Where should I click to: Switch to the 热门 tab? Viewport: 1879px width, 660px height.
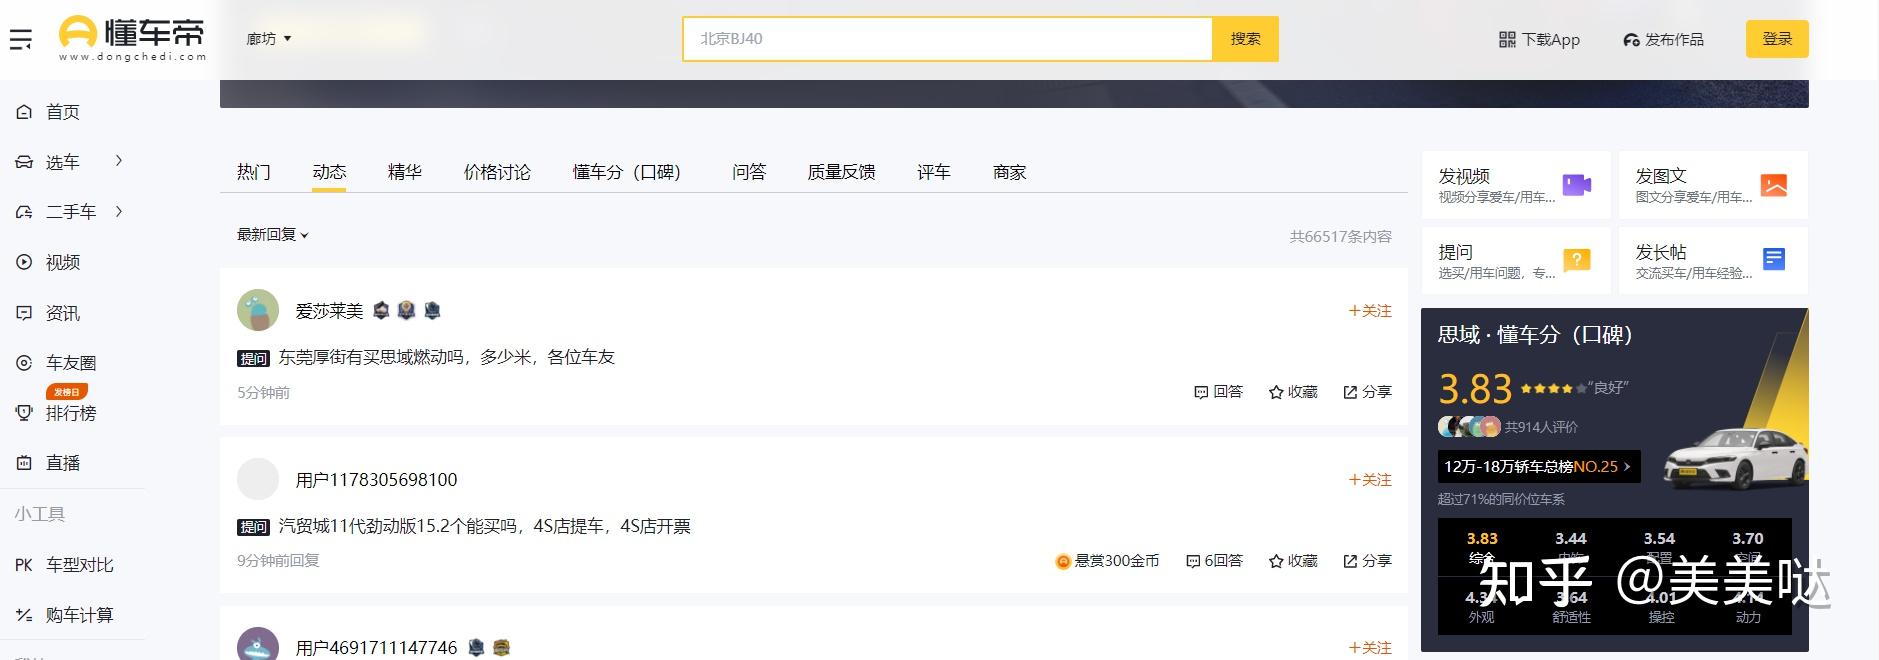[254, 172]
